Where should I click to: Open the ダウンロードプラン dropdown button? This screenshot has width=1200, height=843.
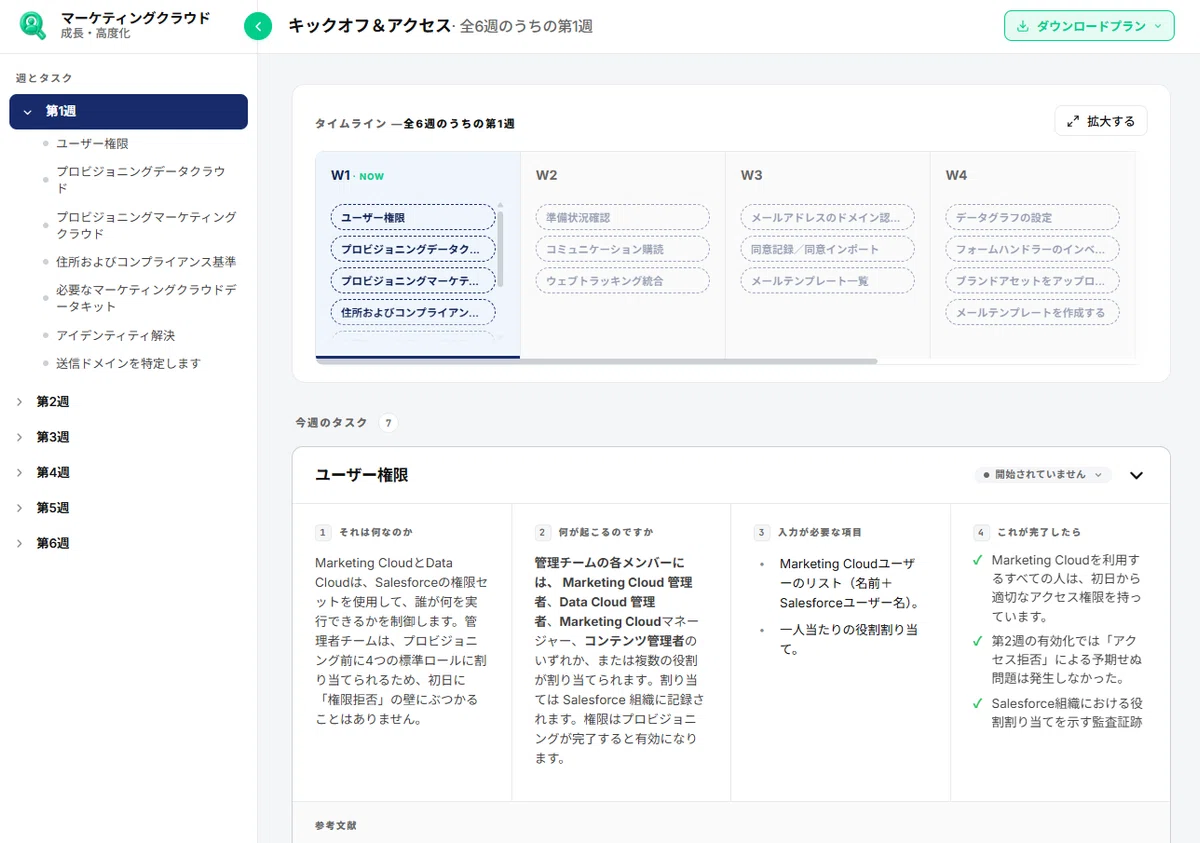tap(1089, 26)
